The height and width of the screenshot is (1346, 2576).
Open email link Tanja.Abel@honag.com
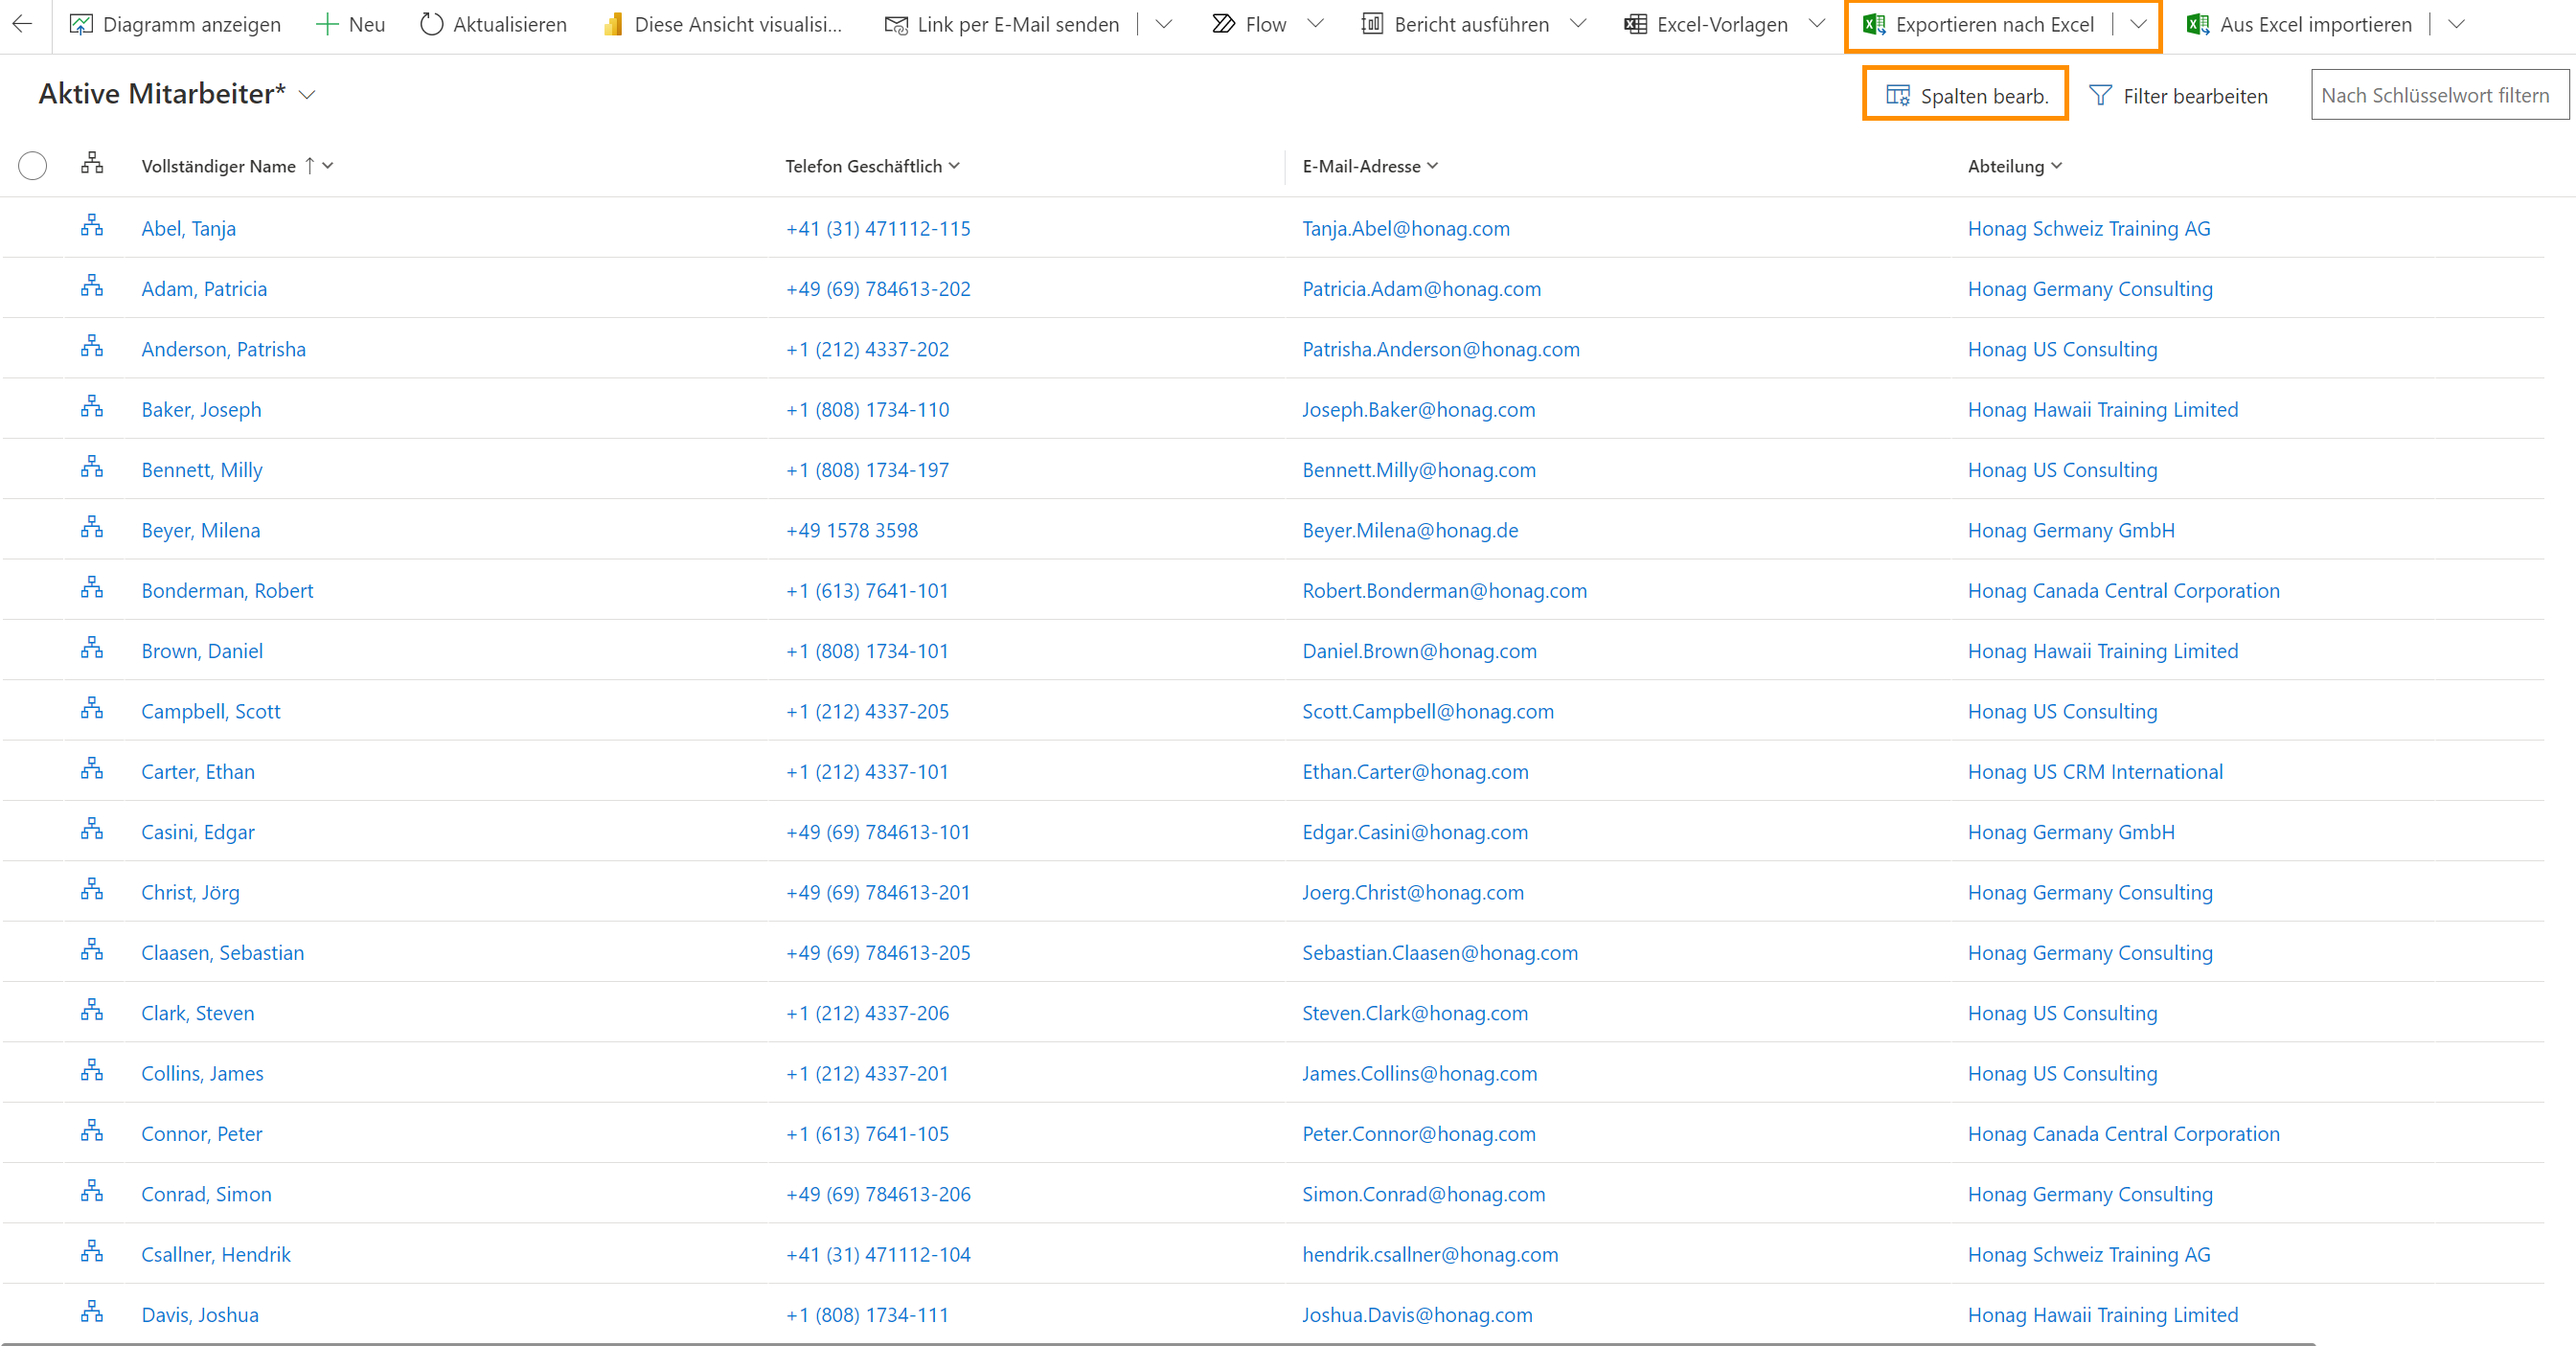[x=1405, y=228]
